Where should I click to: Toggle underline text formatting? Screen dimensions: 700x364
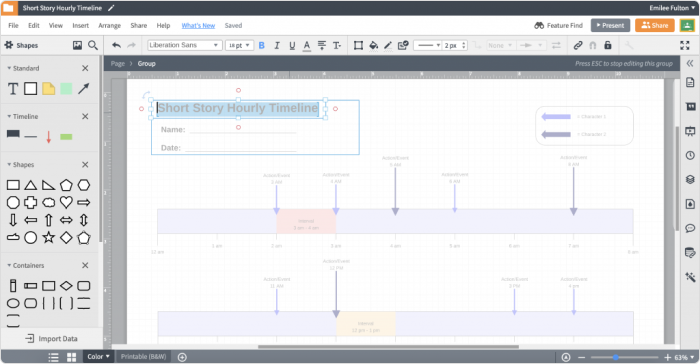click(292, 45)
